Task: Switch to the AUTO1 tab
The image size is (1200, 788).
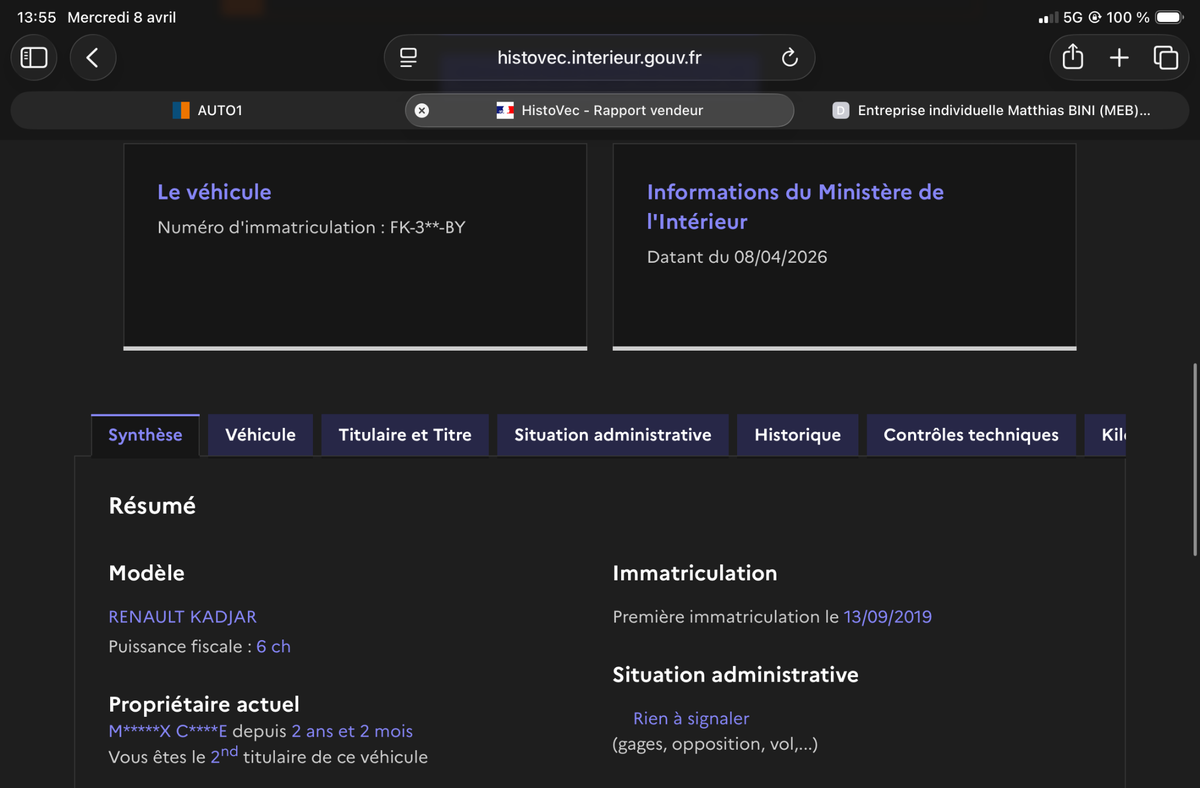Action: click(x=207, y=110)
